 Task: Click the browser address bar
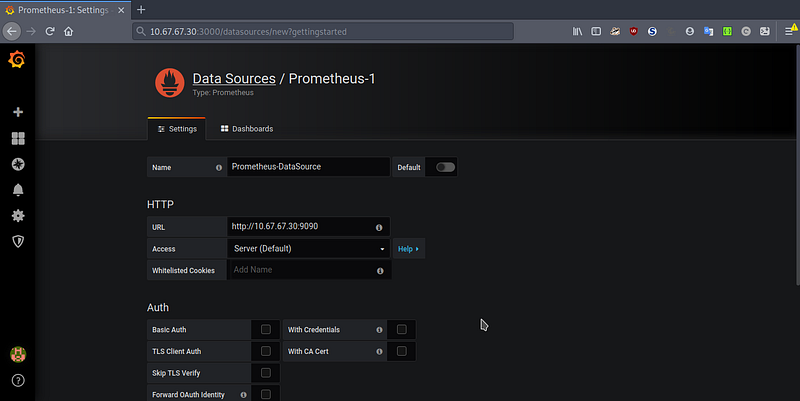point(323,31)
